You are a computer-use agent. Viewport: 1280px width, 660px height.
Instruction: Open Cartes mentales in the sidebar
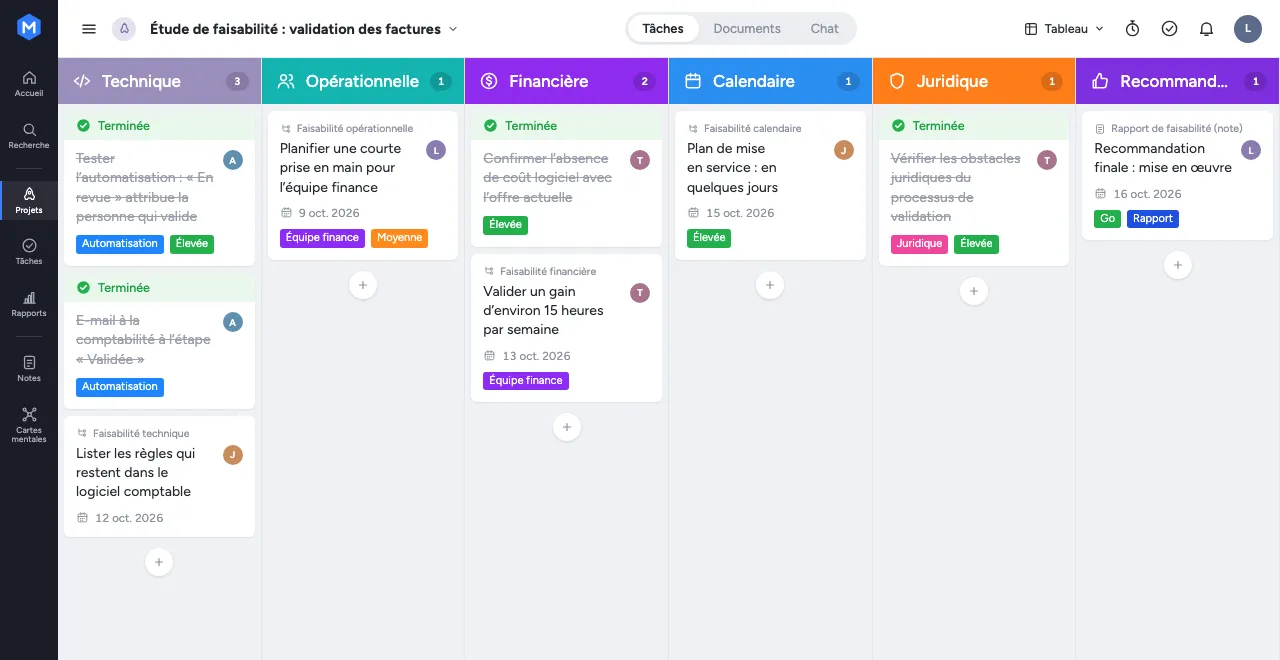point(29,425)
